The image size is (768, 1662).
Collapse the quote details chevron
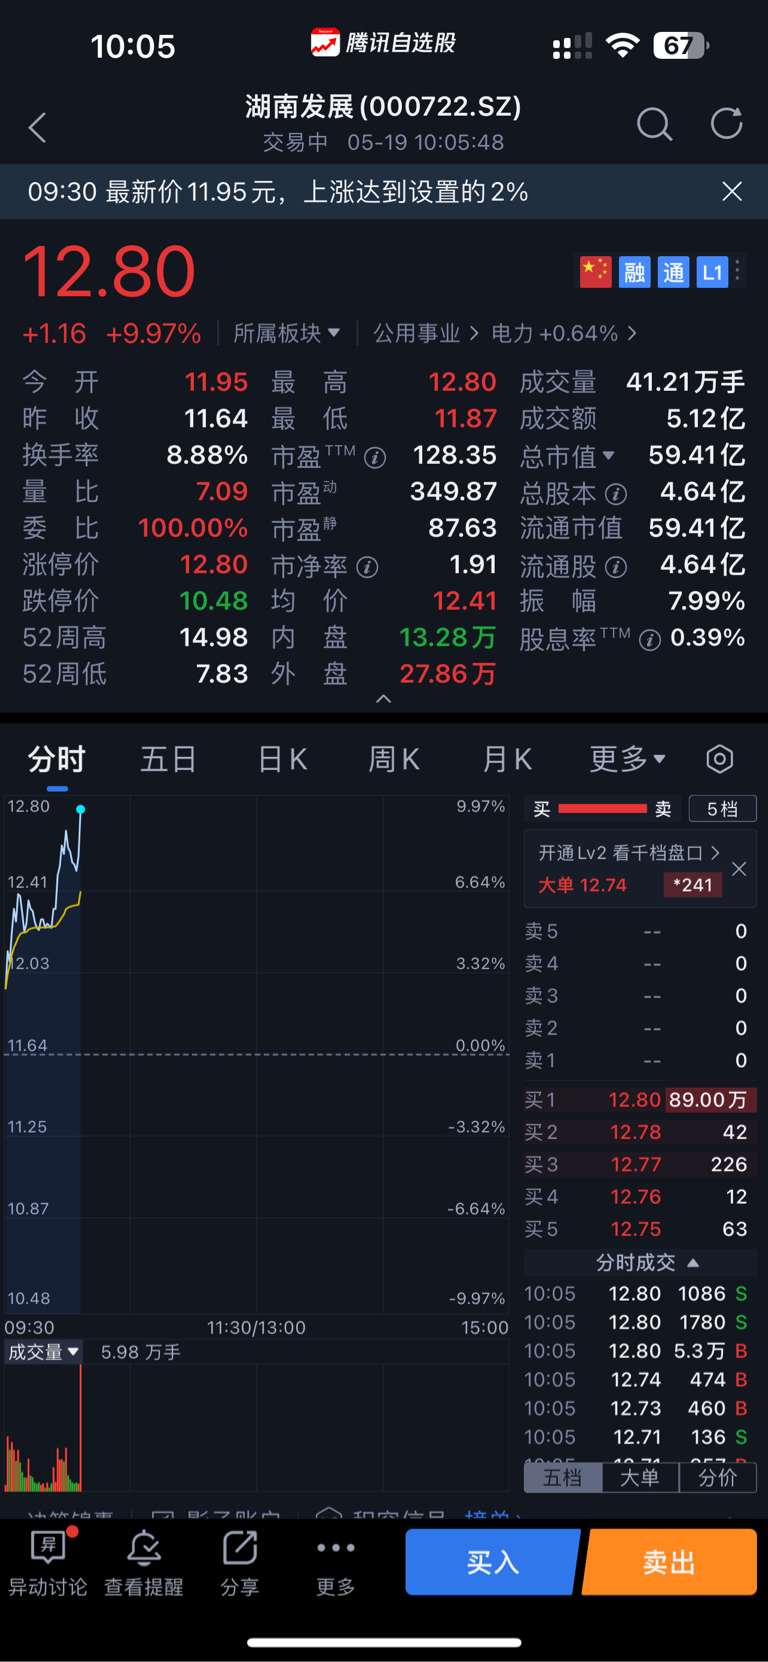point(383,699)
